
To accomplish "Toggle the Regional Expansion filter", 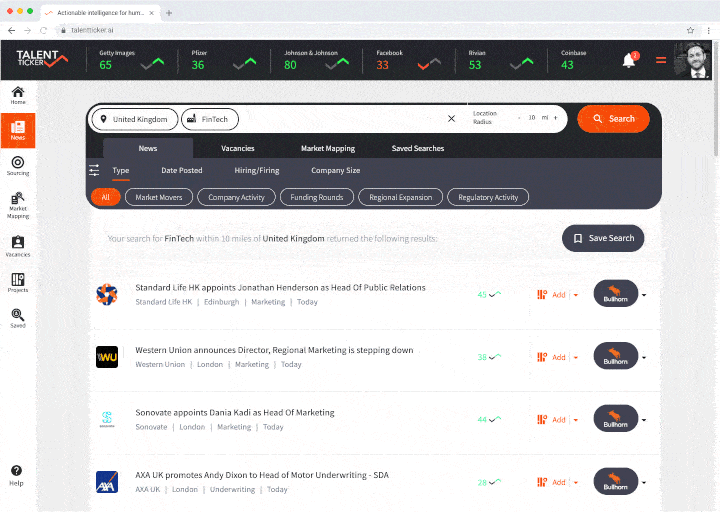I will click(x=400, y=197).
